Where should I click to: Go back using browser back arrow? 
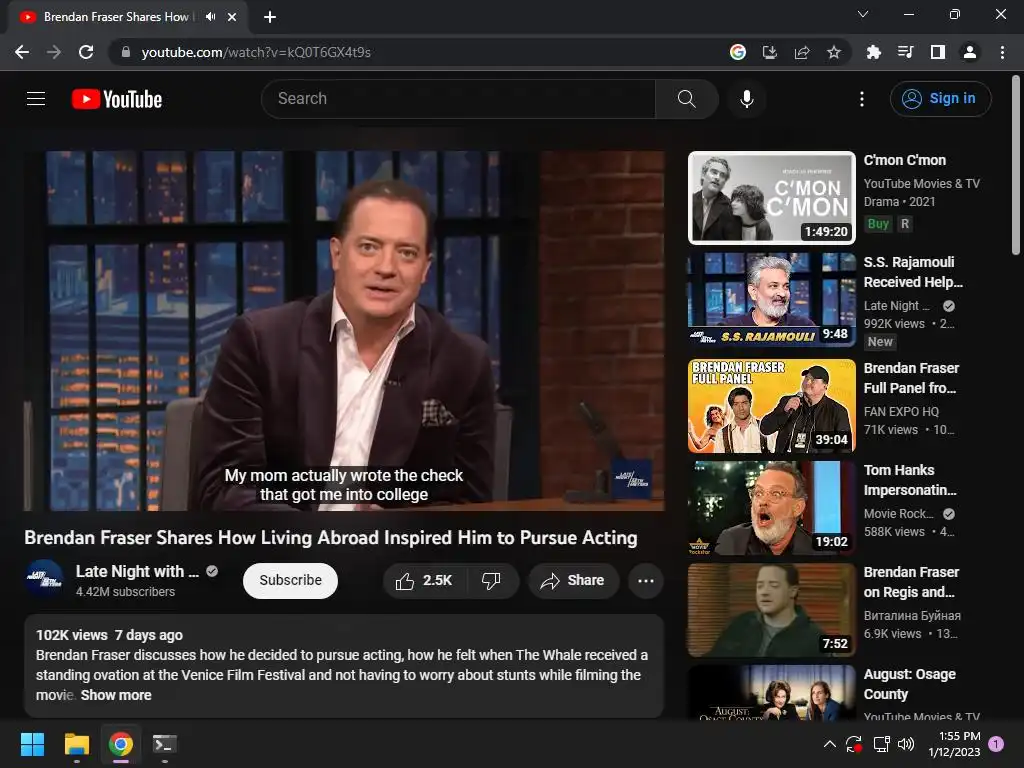coord(22,52)
